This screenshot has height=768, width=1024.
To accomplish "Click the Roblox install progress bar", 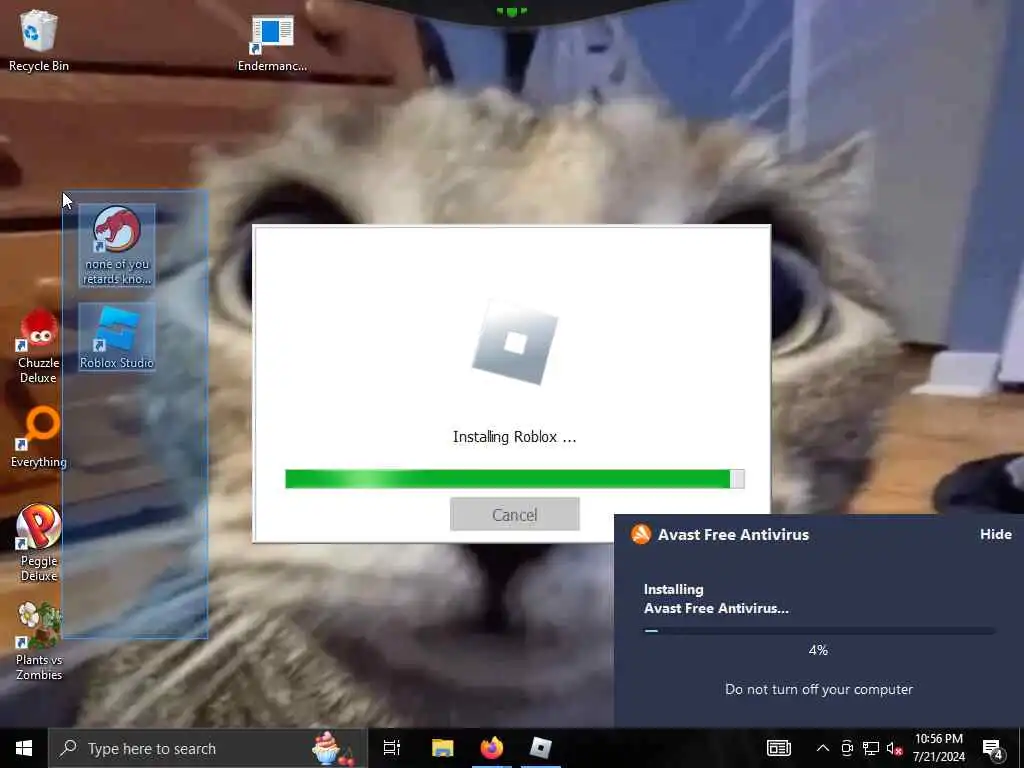I will point(515,479).
